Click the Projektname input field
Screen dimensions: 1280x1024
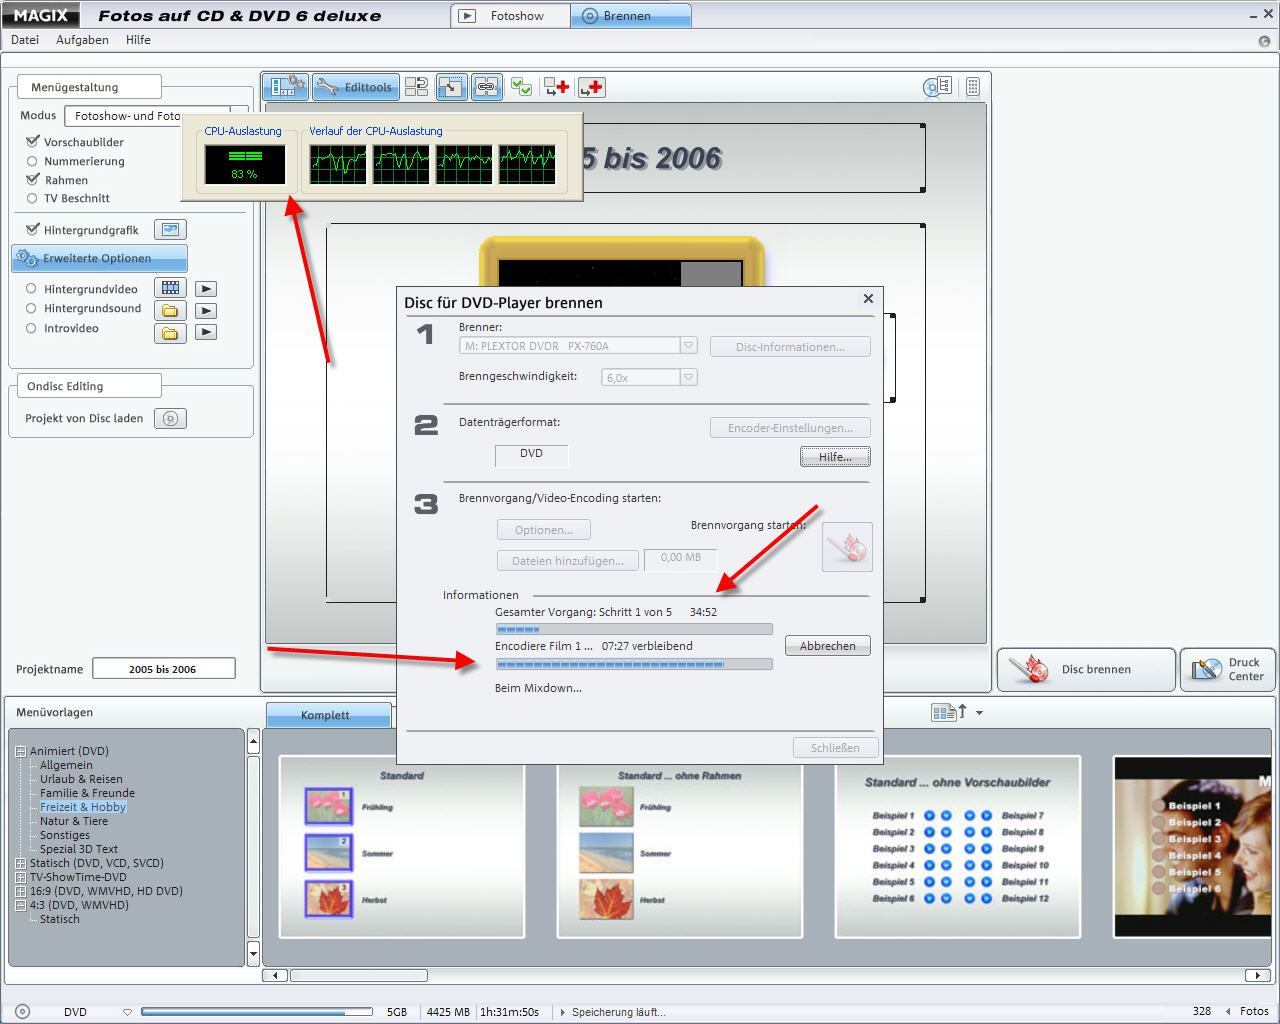[164, 669]
